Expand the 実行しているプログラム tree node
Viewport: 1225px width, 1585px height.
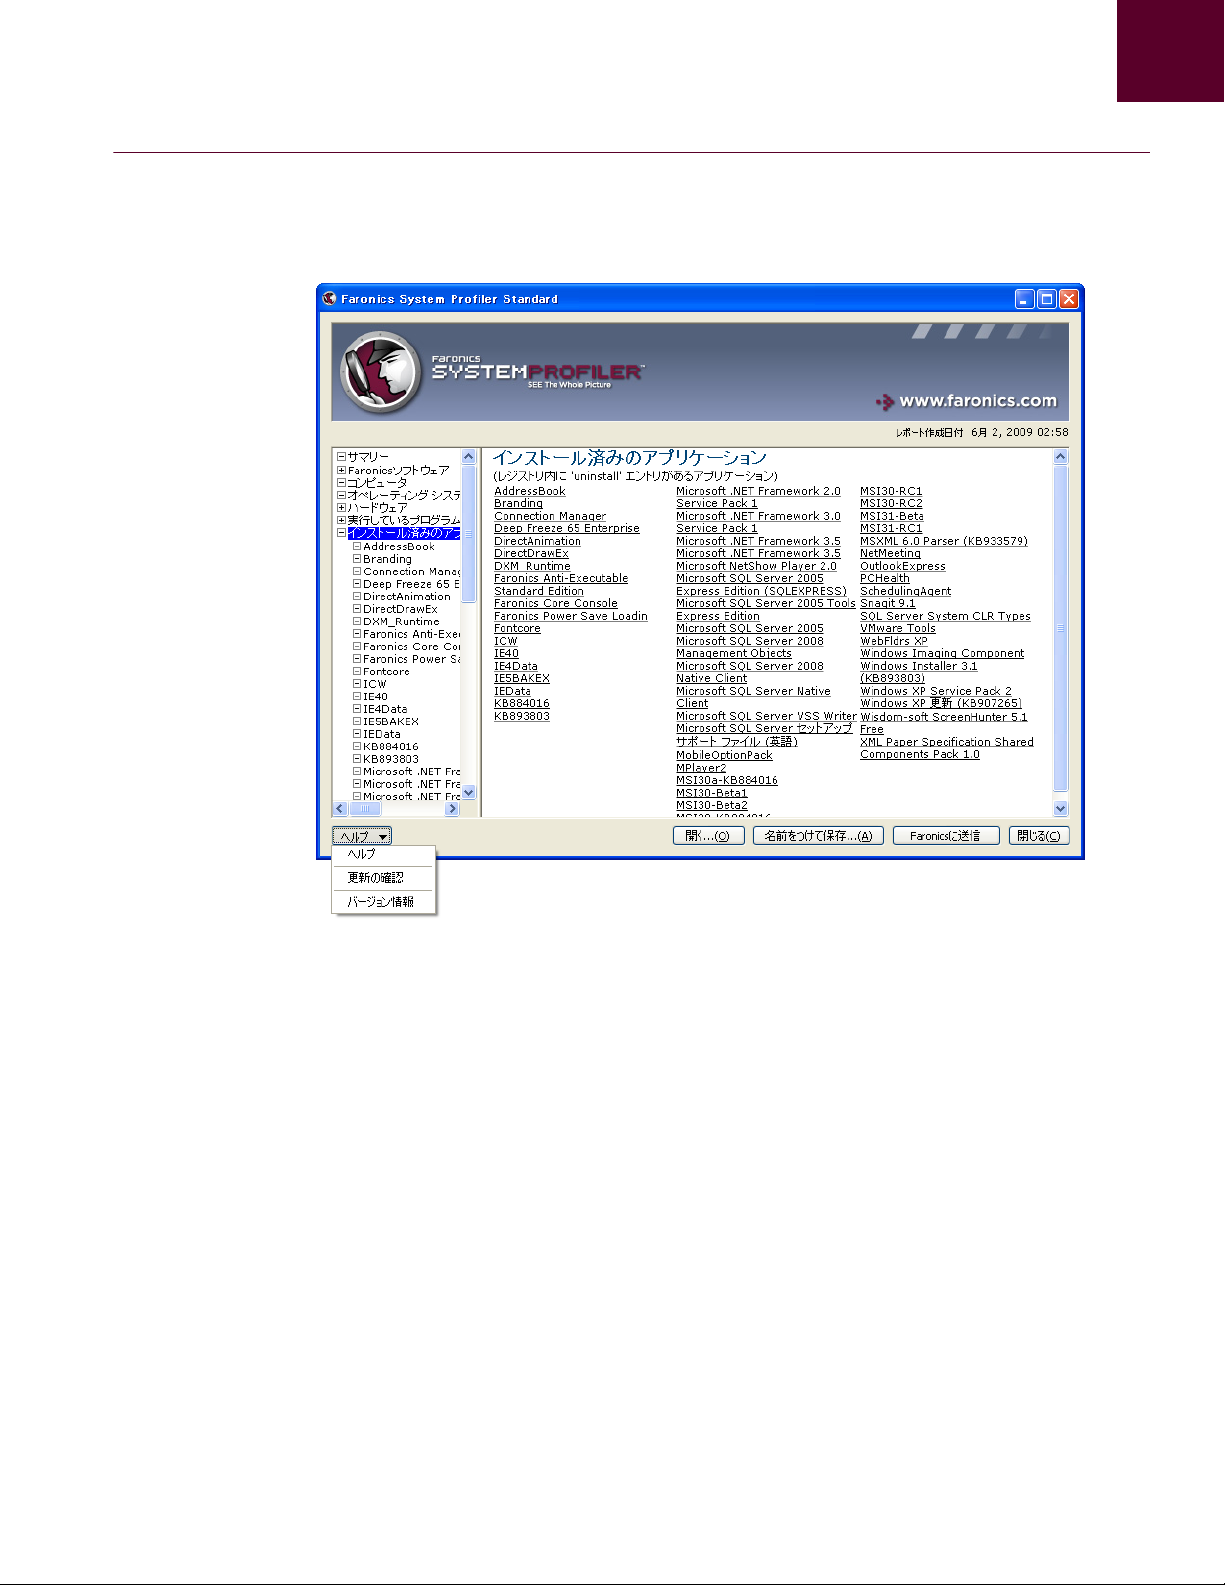tap(341, 520)
